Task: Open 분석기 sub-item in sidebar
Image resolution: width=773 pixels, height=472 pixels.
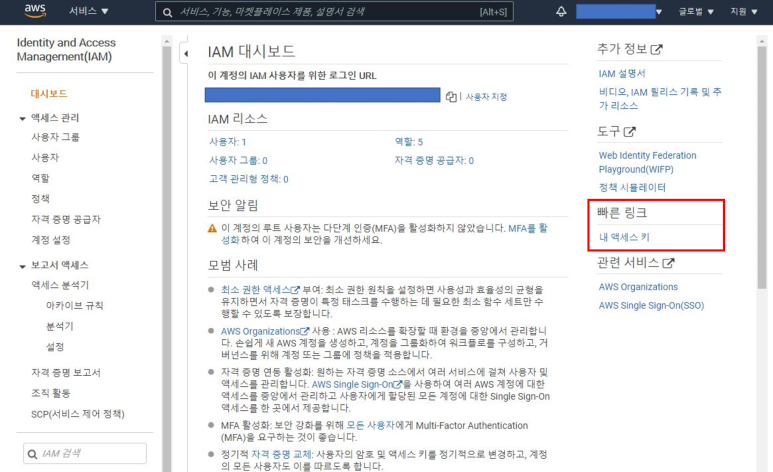Action: (60, 326)
